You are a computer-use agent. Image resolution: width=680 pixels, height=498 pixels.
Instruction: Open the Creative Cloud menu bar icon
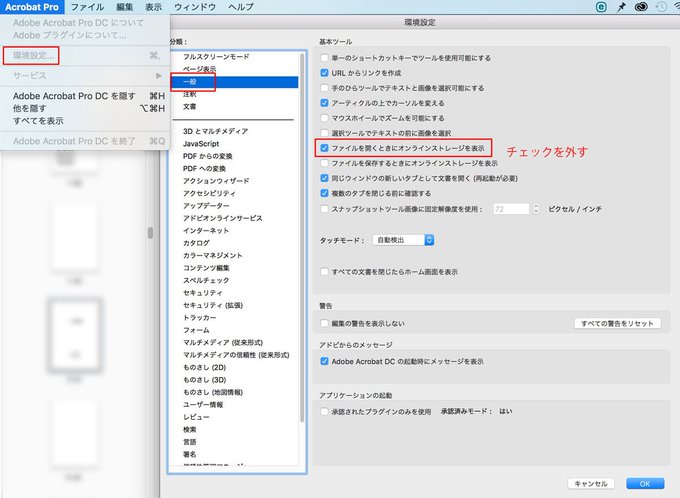641,7
